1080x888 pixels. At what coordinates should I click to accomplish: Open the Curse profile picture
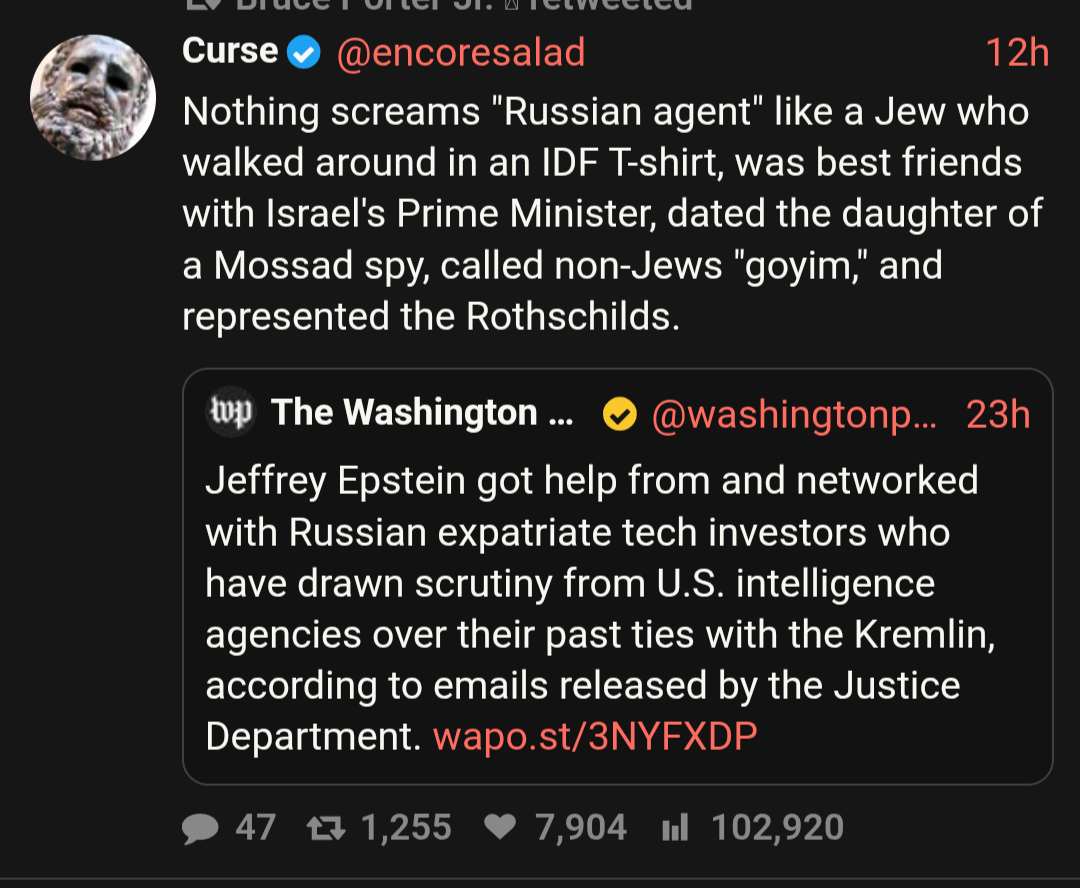pyautogui.click(x=94, y=97)
